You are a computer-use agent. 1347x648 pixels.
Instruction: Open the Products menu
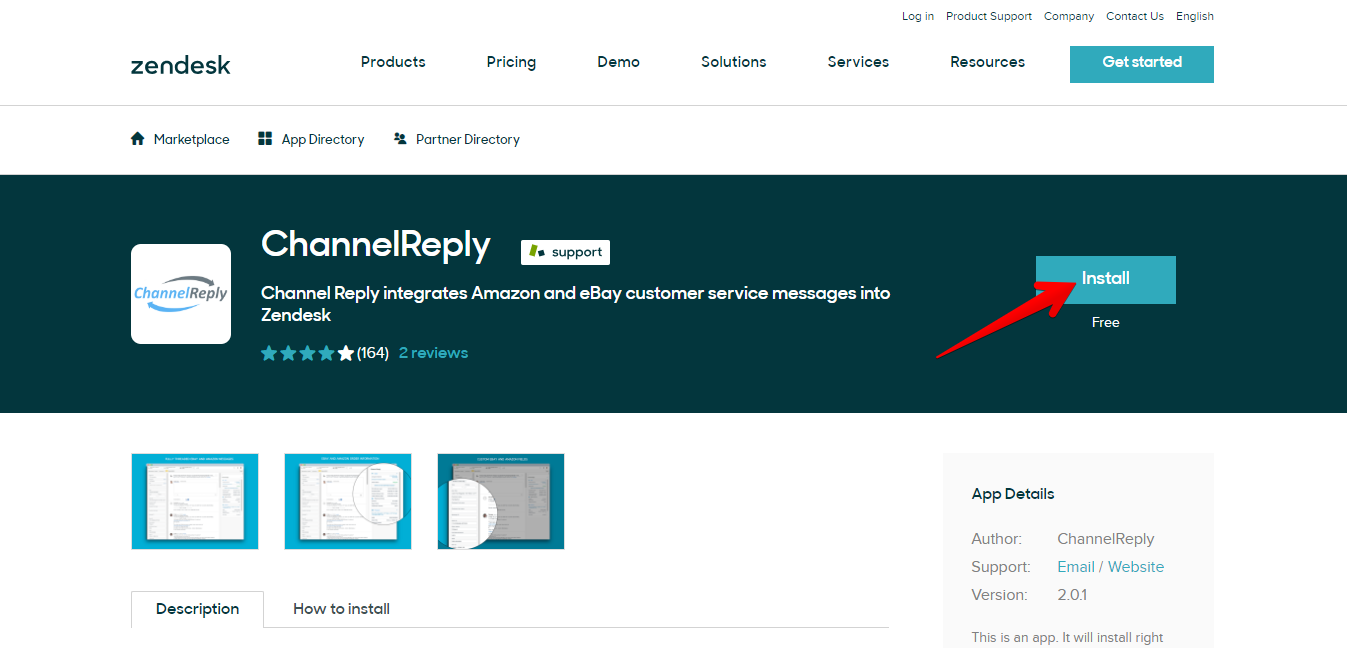pos(393,62)
